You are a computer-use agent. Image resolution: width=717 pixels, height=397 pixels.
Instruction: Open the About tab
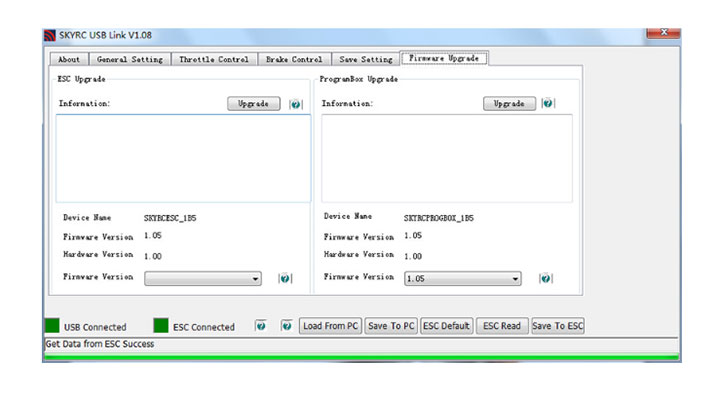pos(69,59)
